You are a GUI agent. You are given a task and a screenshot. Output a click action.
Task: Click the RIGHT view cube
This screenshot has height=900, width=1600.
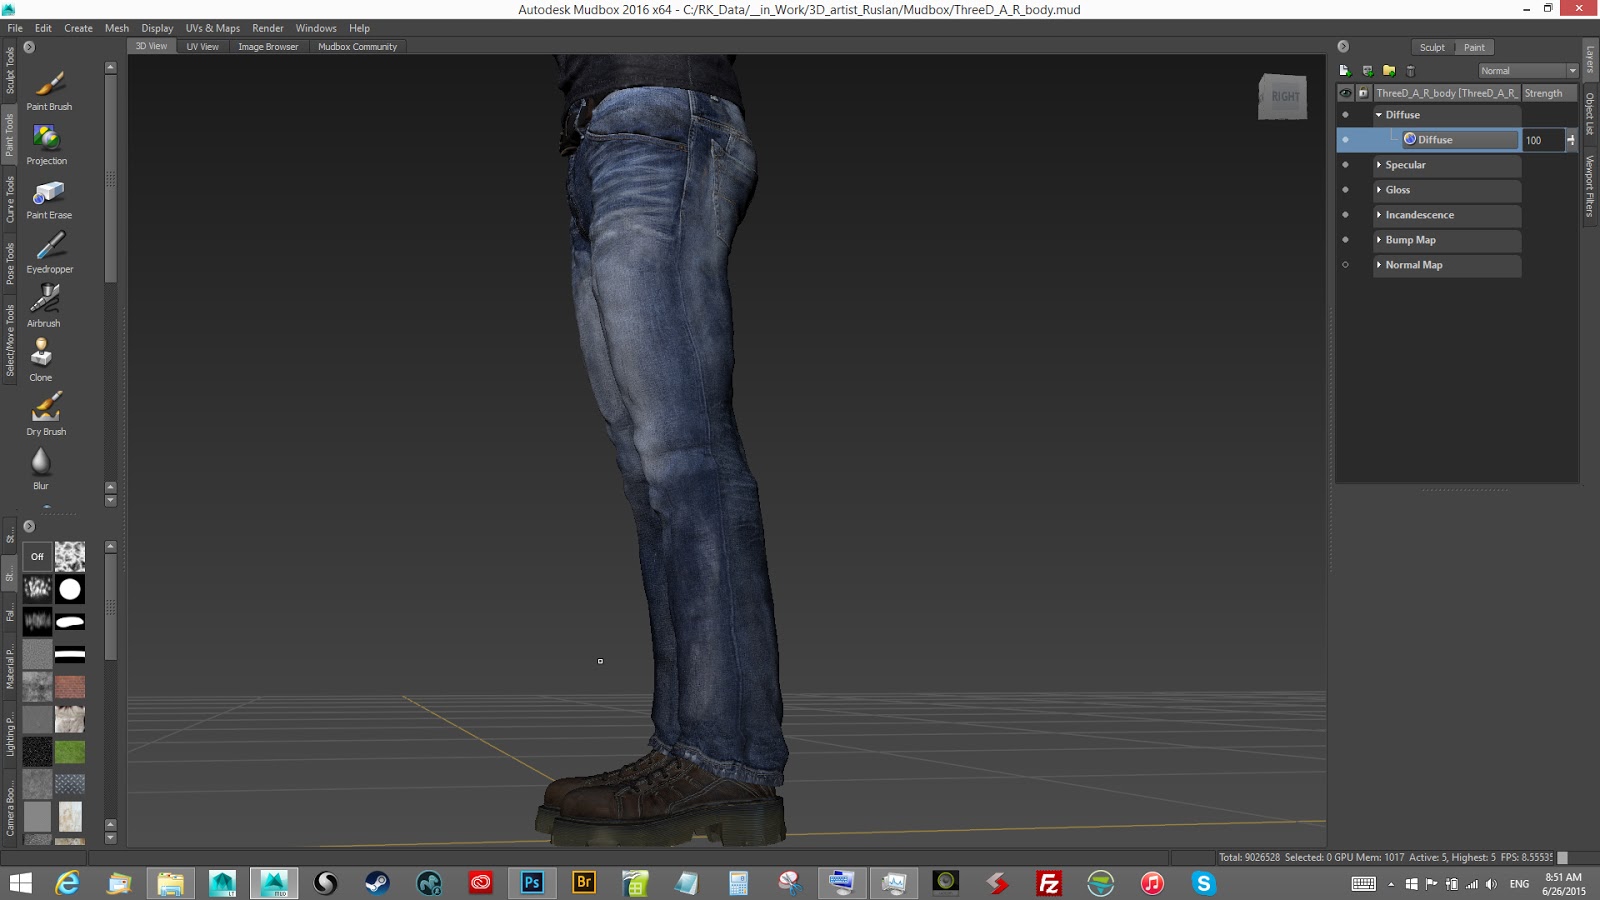(x=1283, y=97)
